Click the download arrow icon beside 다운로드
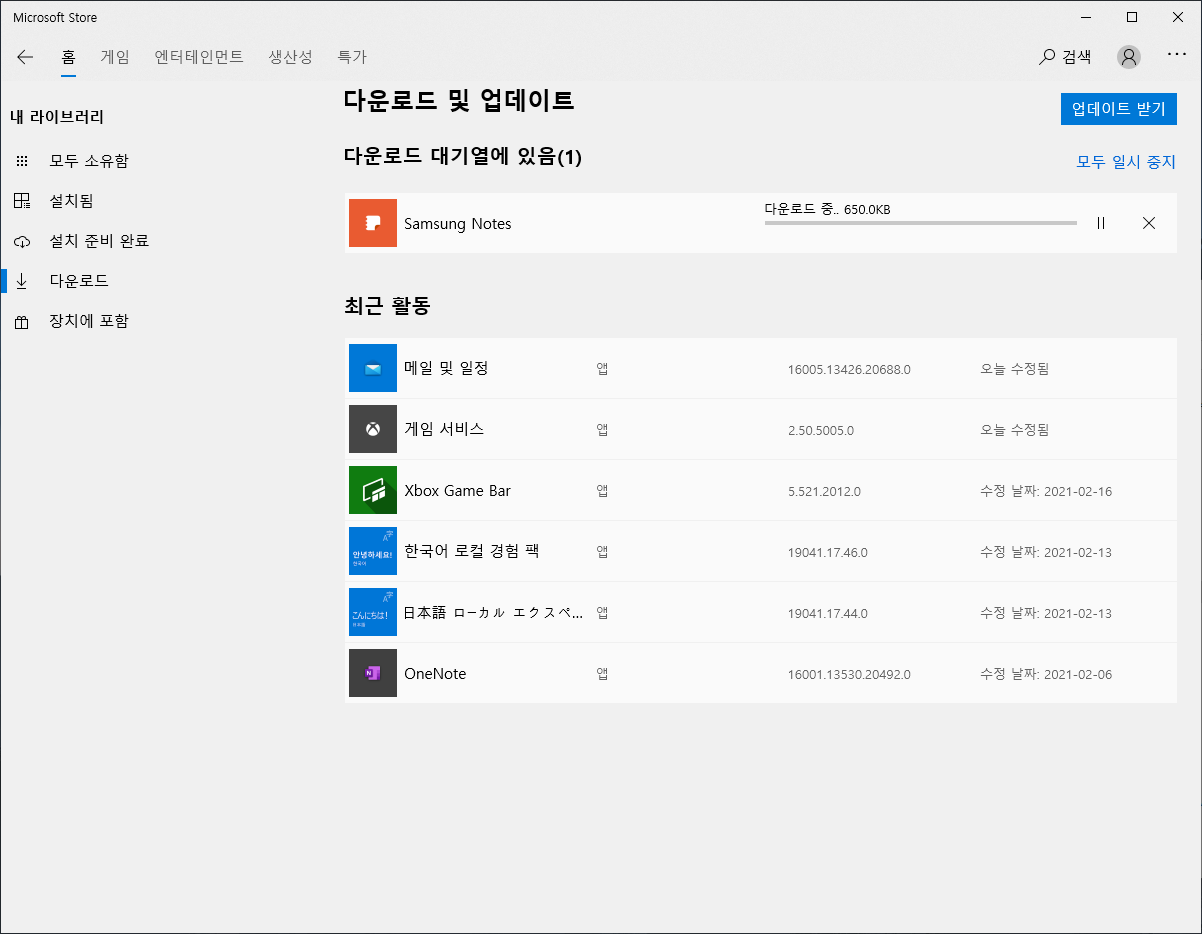This screenshot has height=934, width=1202. [22, 281]
